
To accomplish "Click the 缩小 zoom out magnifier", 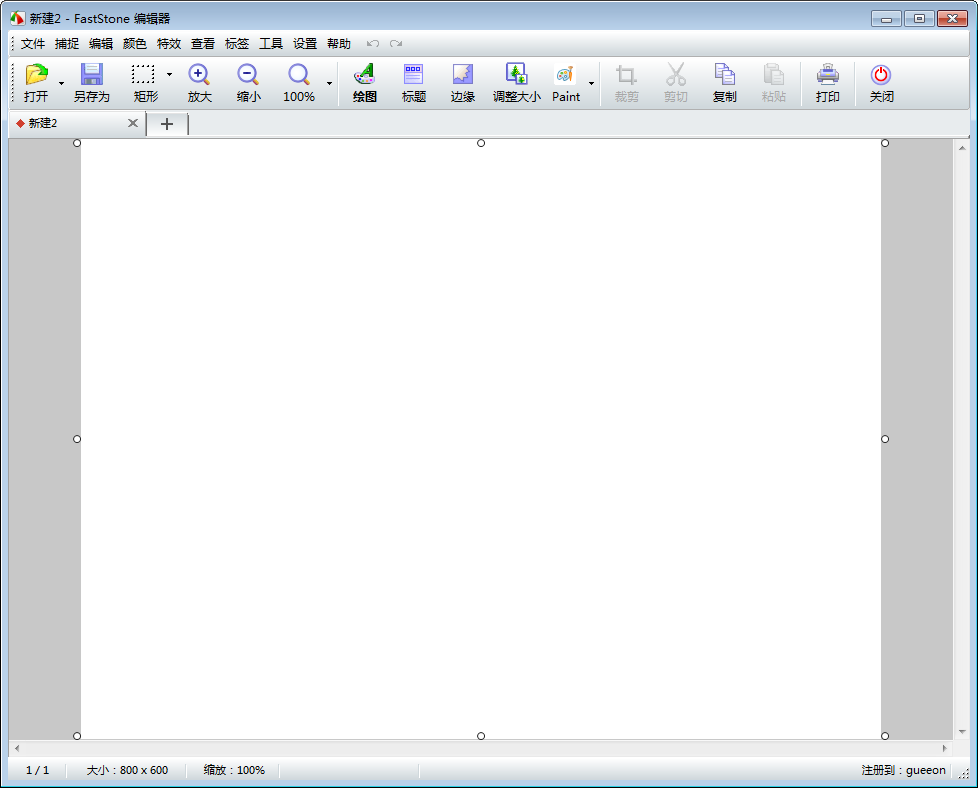I will (248, 75).
